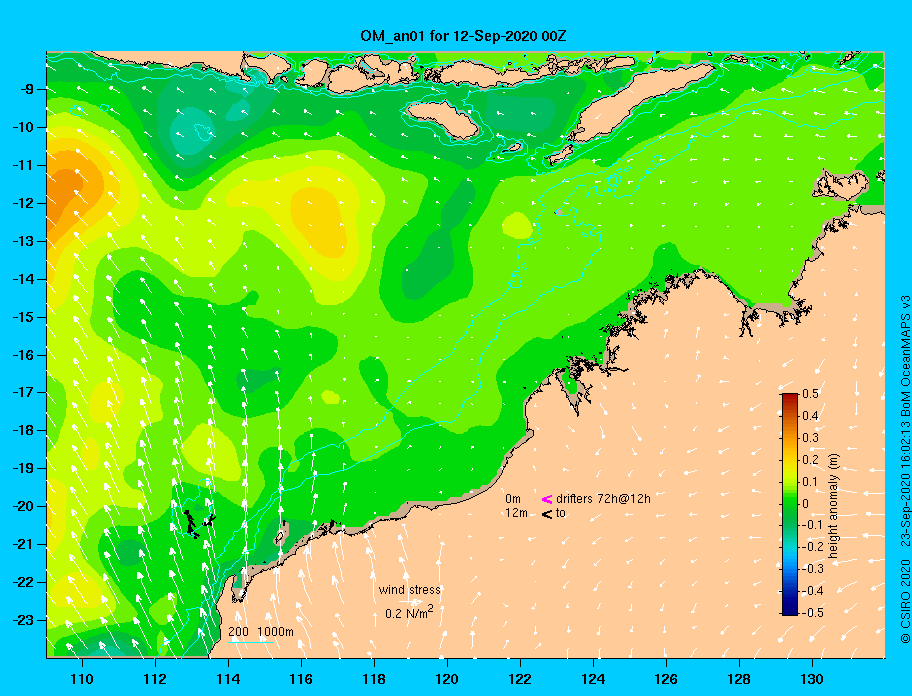Screen dimensions: 912x696
Task: Click the latitude label -12
Action: tap(23, 204)
